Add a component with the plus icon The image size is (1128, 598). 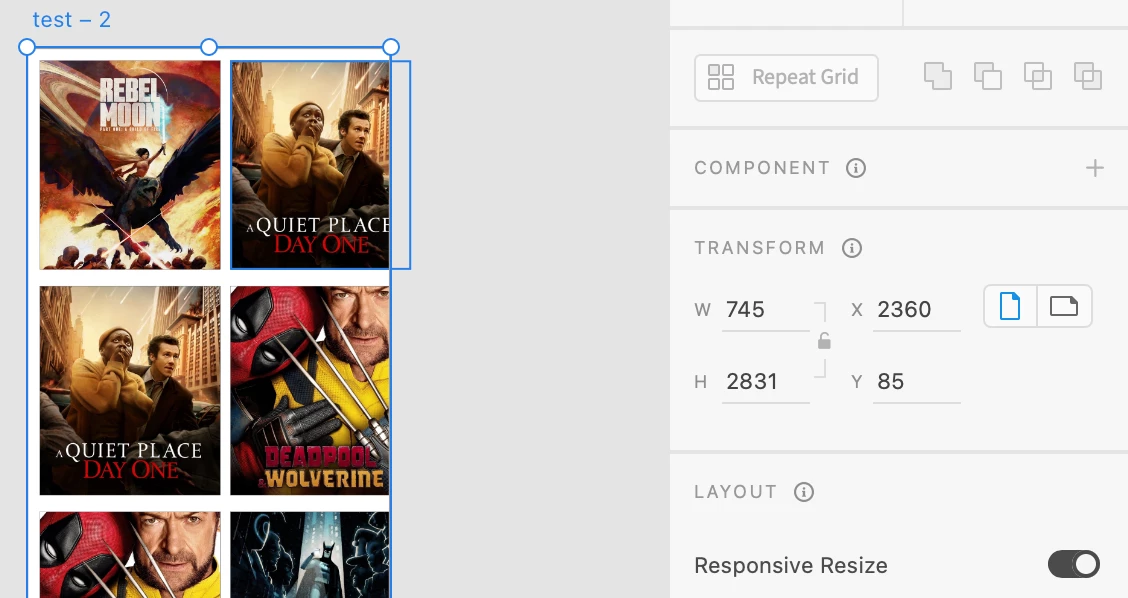[x=1094, y=168]
